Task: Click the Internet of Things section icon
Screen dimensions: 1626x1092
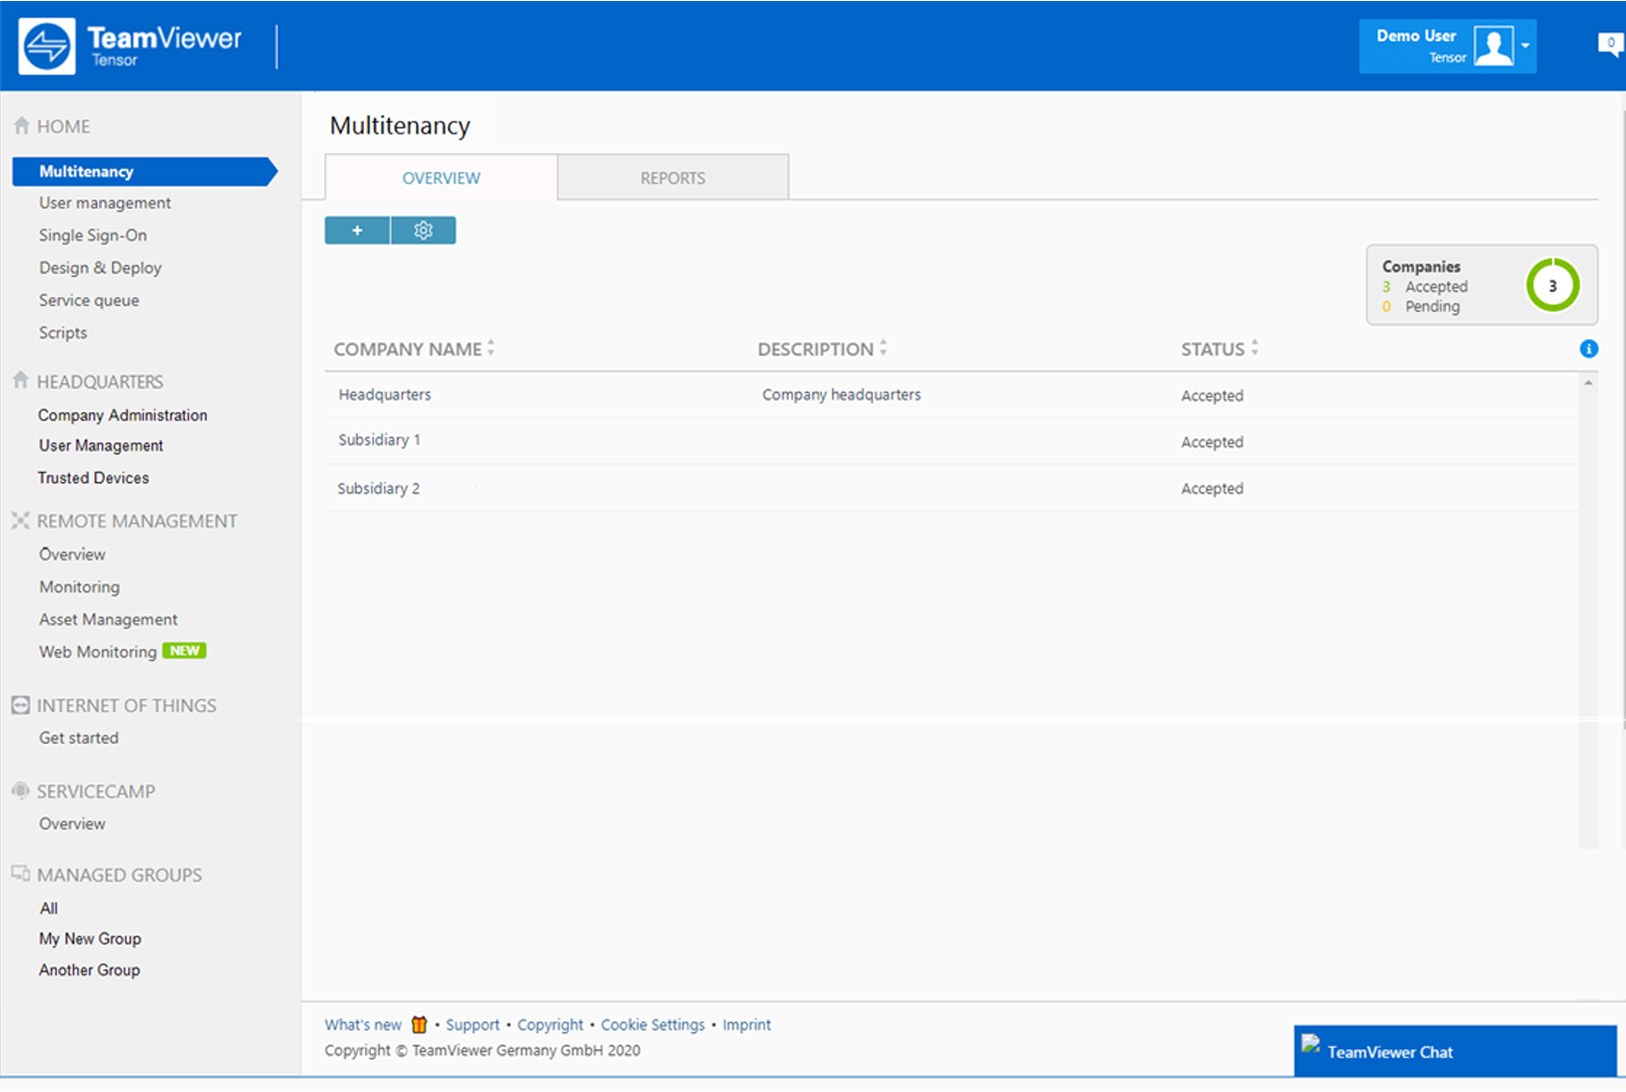Action: pyautogui.click(x=20, y=705)
